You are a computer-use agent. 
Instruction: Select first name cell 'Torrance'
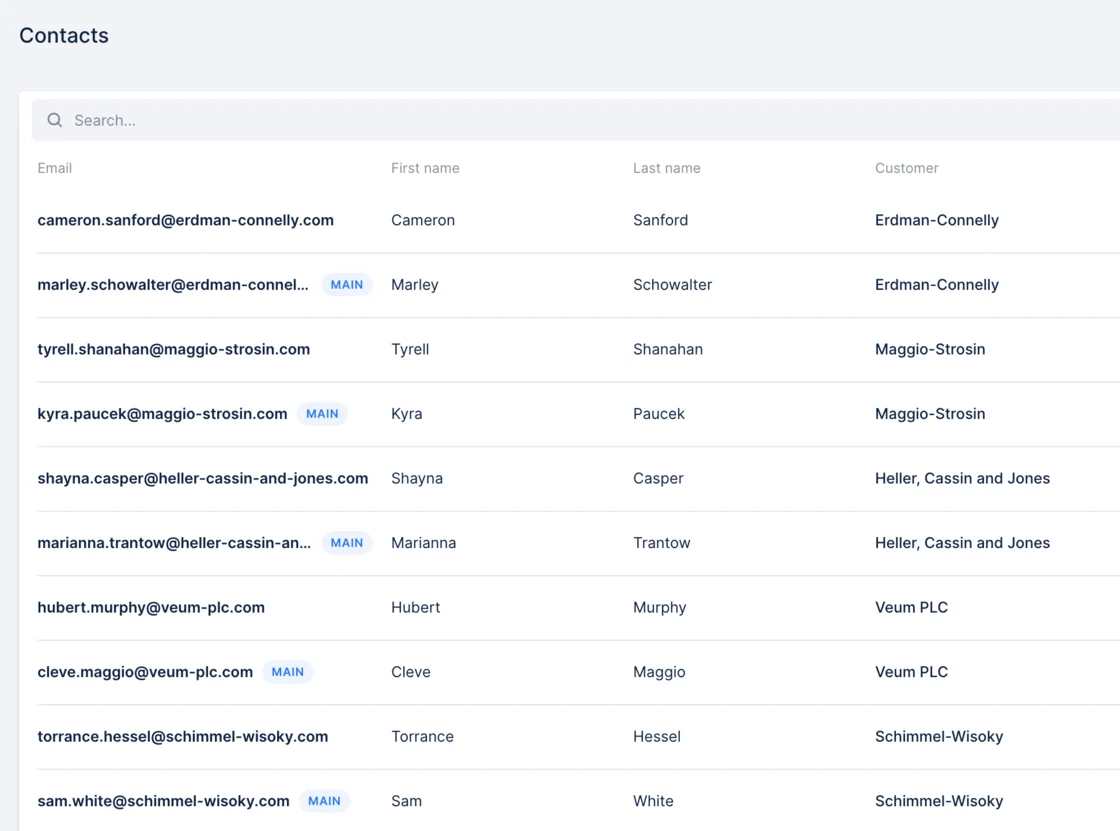tap(422, 737)
